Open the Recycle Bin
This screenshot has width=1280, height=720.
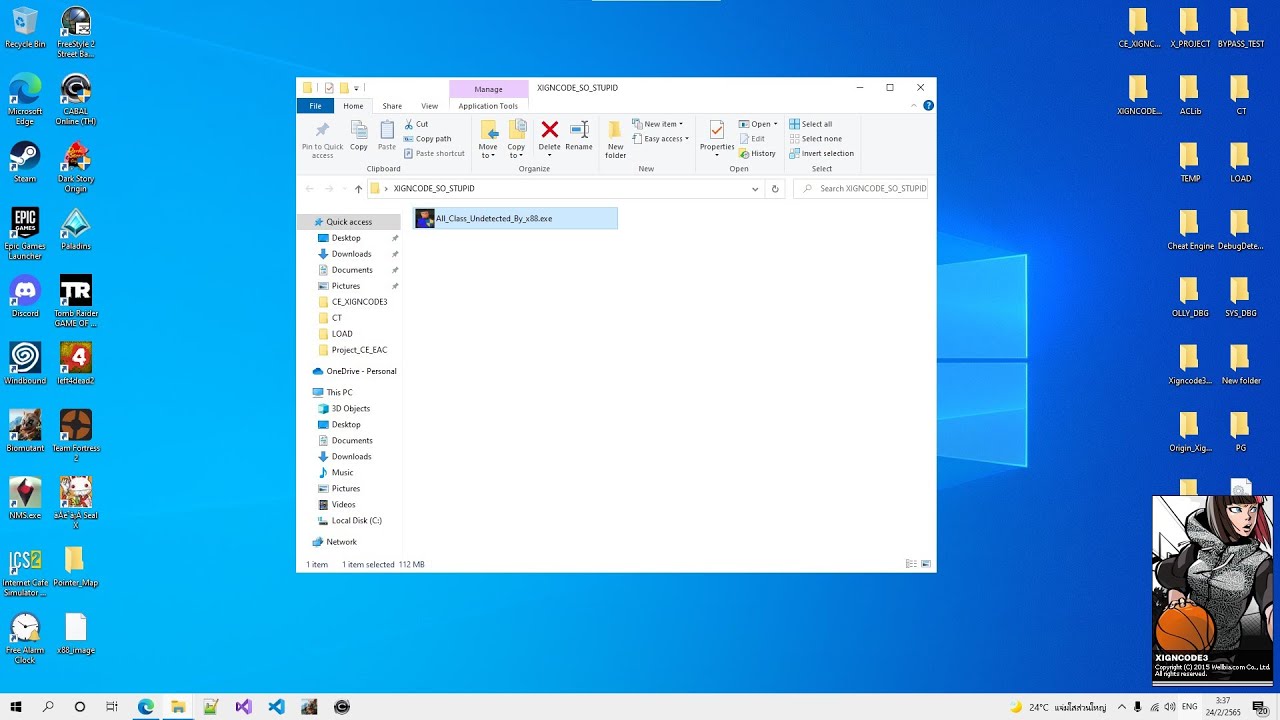25,28
